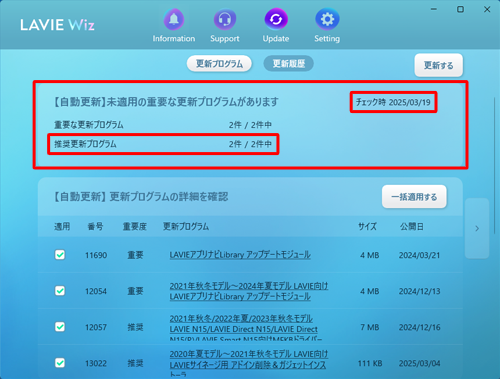Uncheck the checkbox for update 12057
This screenshot has height=379, width=500.
click(60, 327)
